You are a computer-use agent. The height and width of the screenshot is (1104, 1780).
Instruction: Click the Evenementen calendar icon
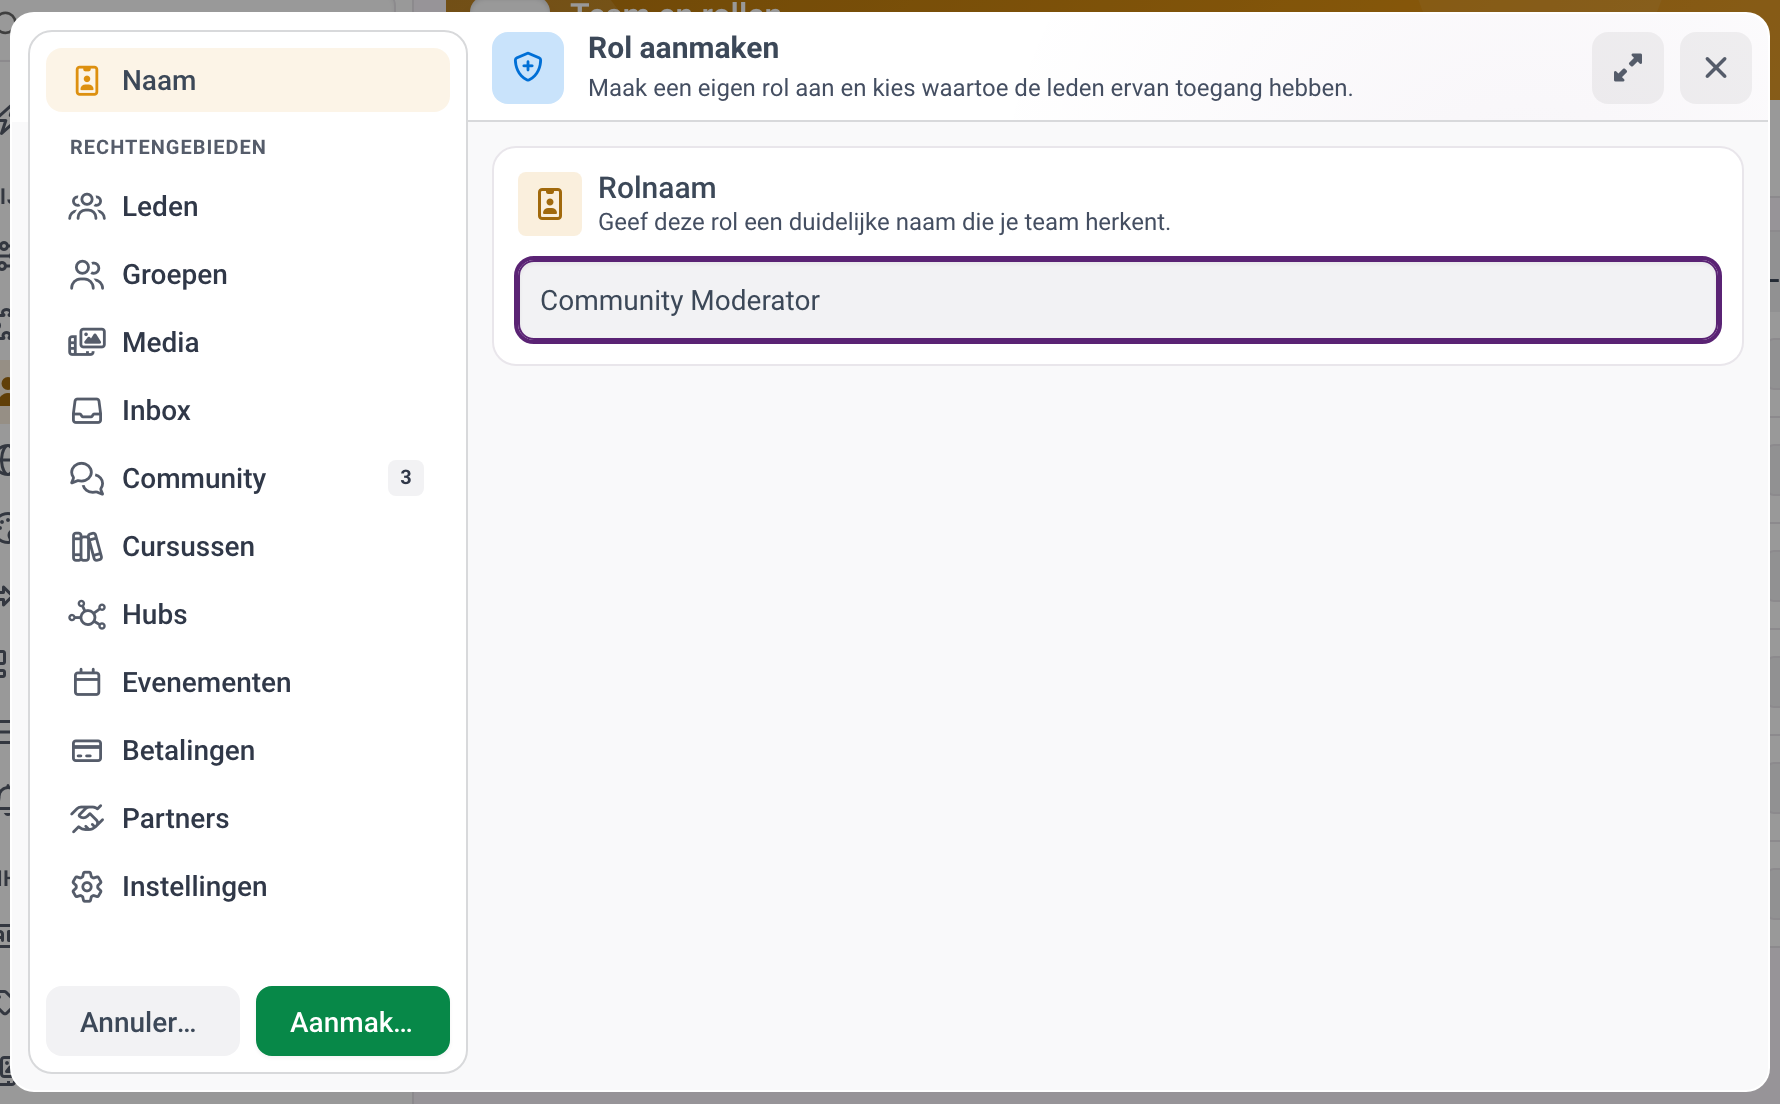point(87,682)
